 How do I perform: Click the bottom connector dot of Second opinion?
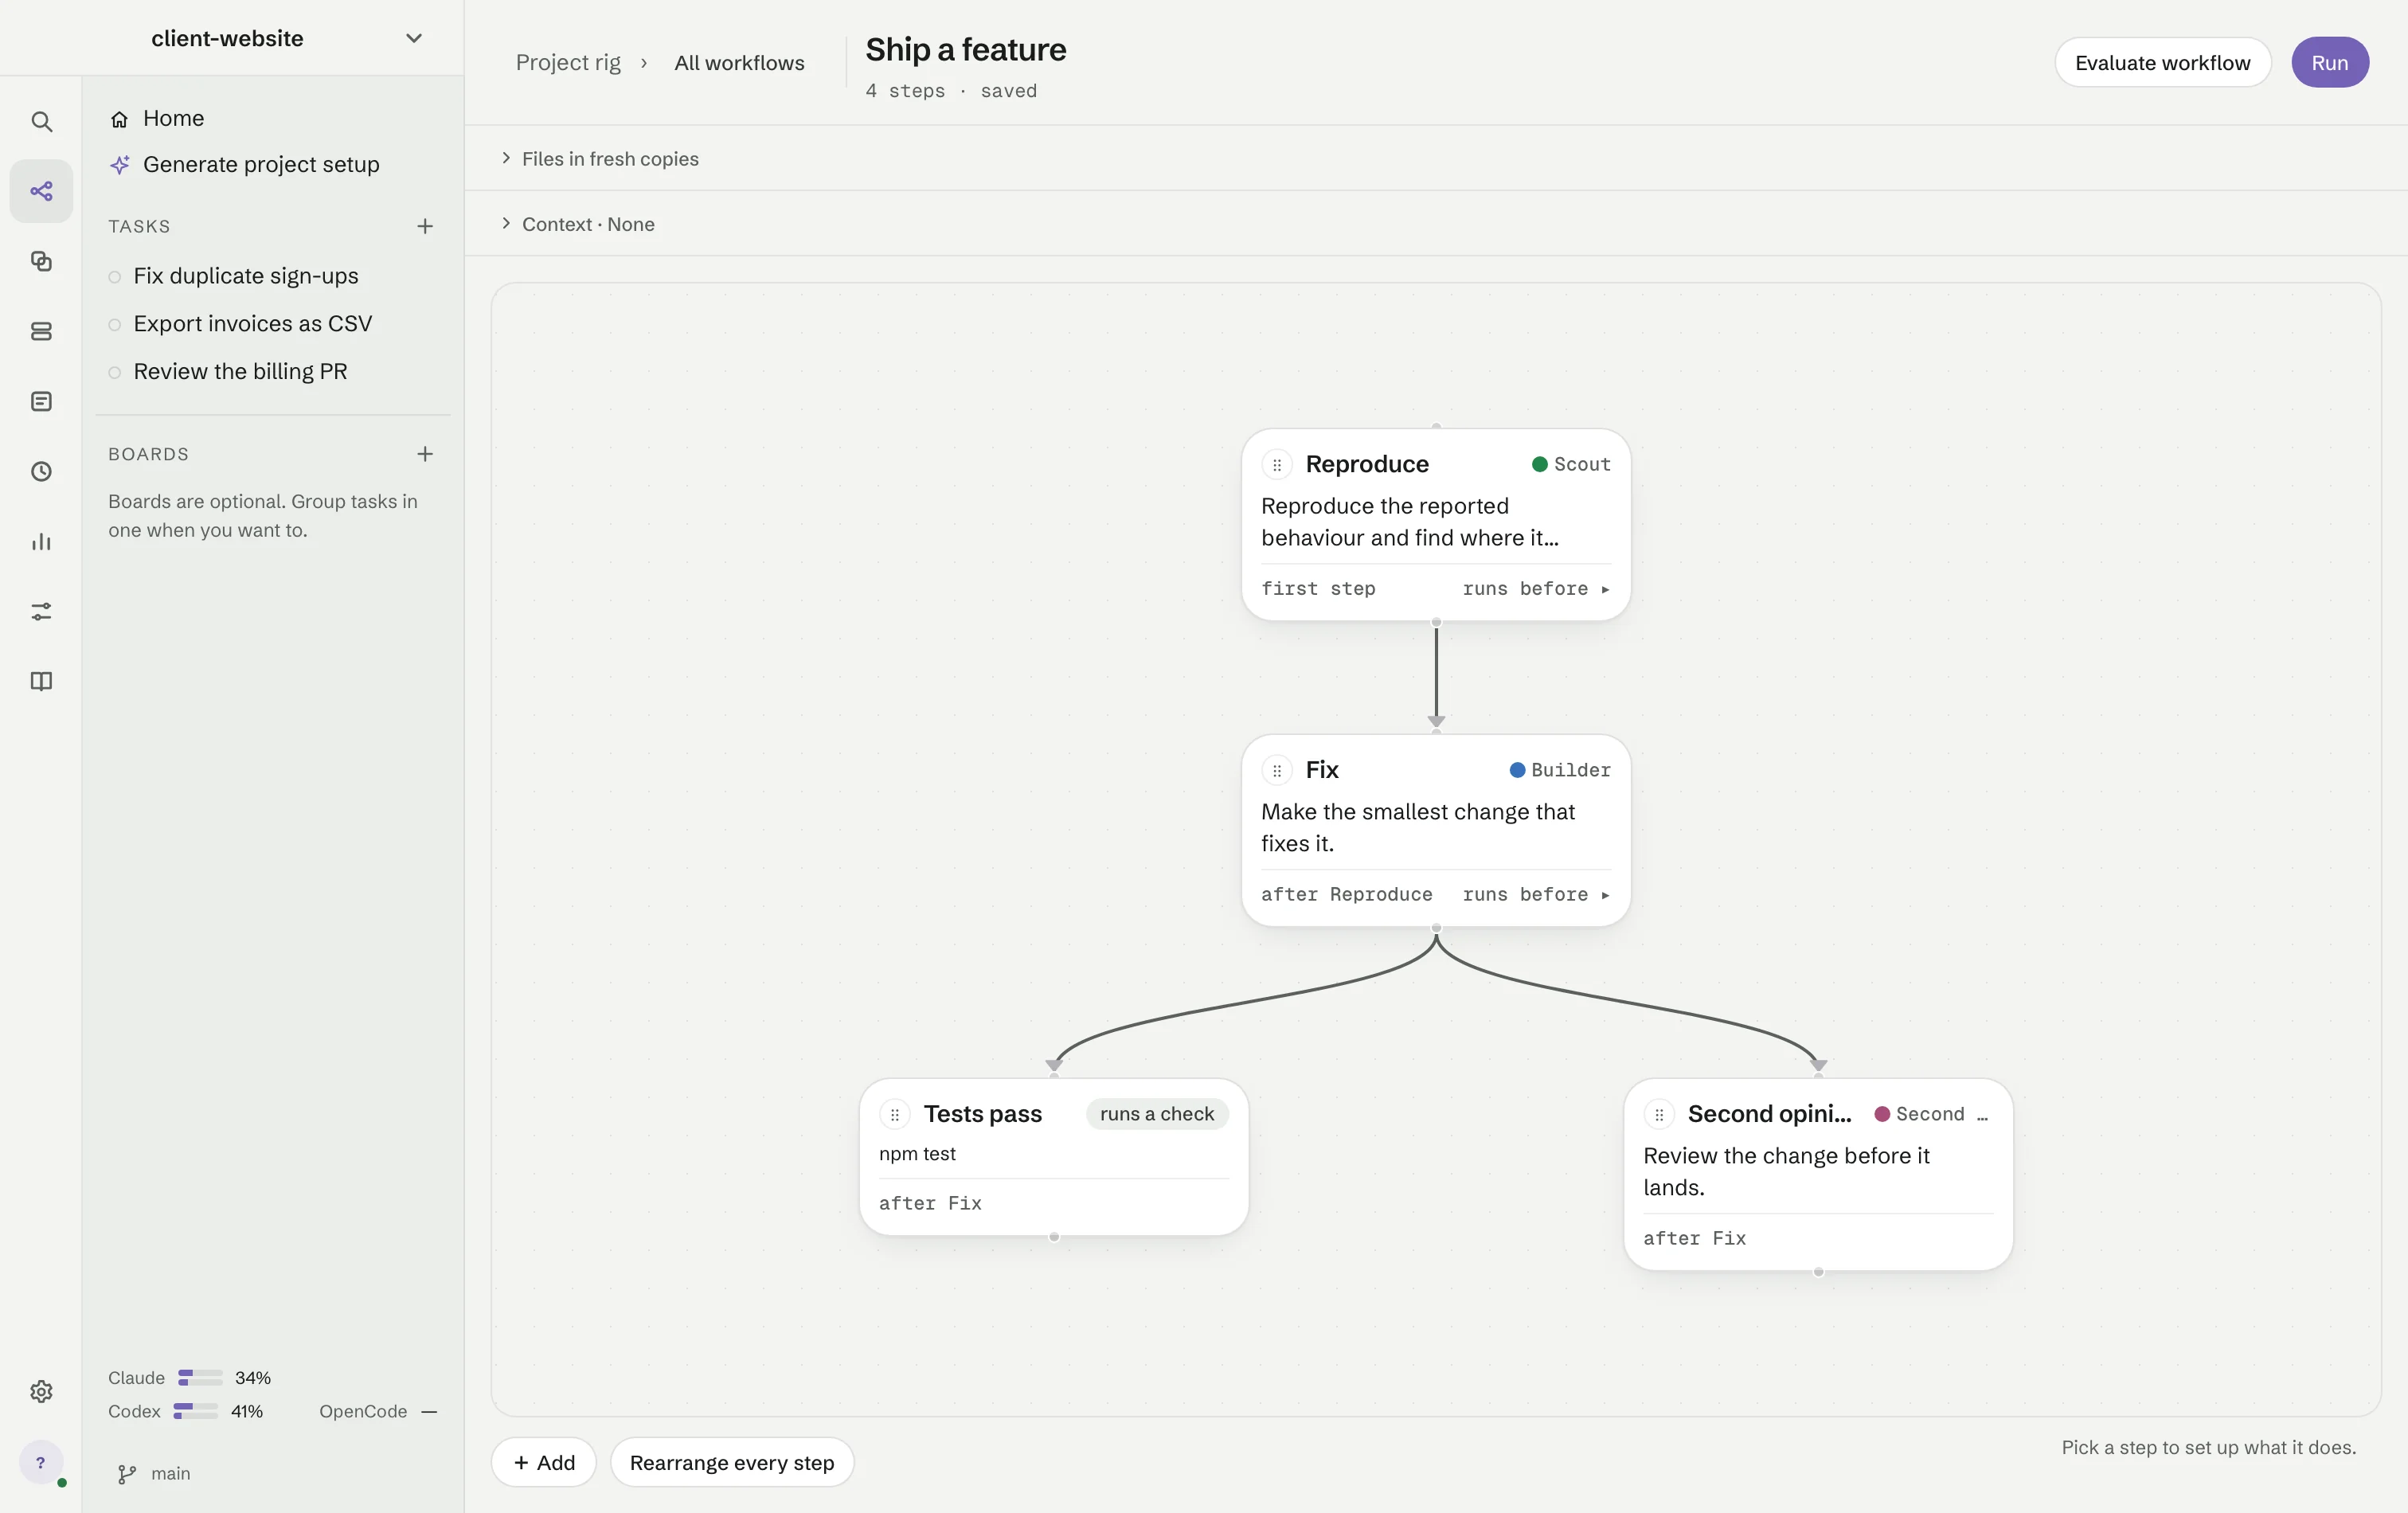point(1818,1272)
